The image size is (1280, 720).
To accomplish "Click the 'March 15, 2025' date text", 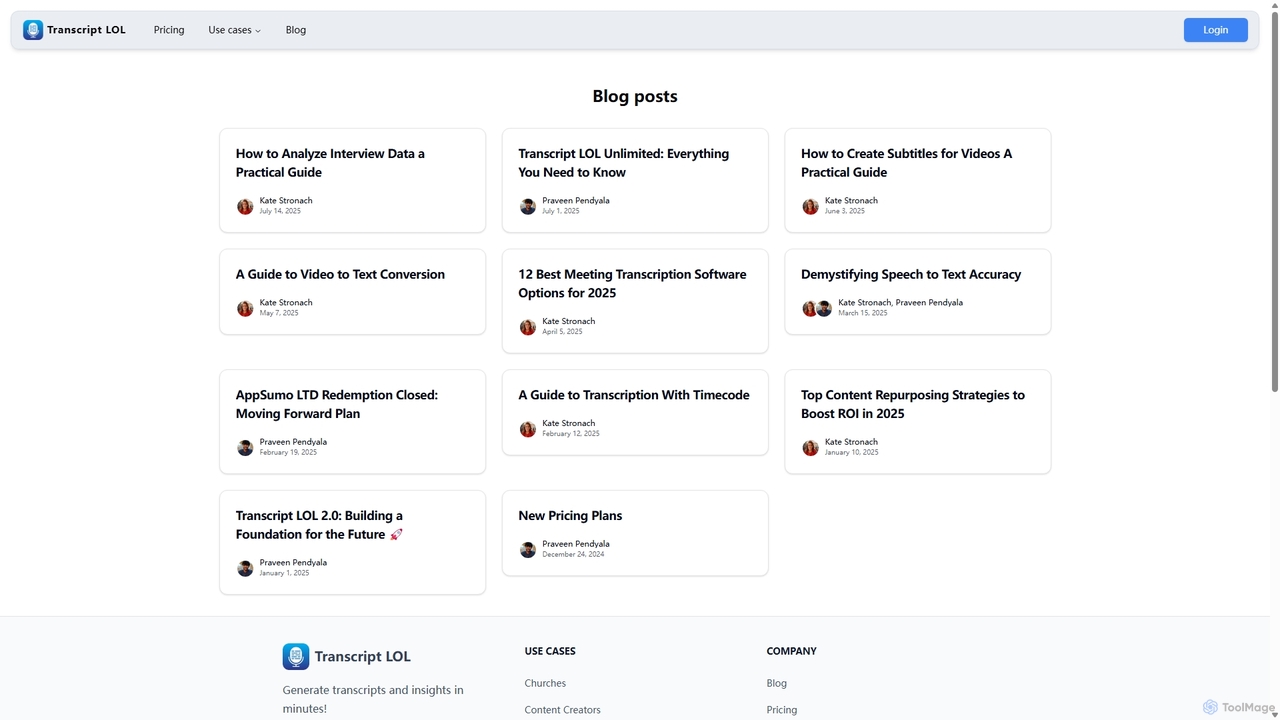I will click(x=862, y=313).
